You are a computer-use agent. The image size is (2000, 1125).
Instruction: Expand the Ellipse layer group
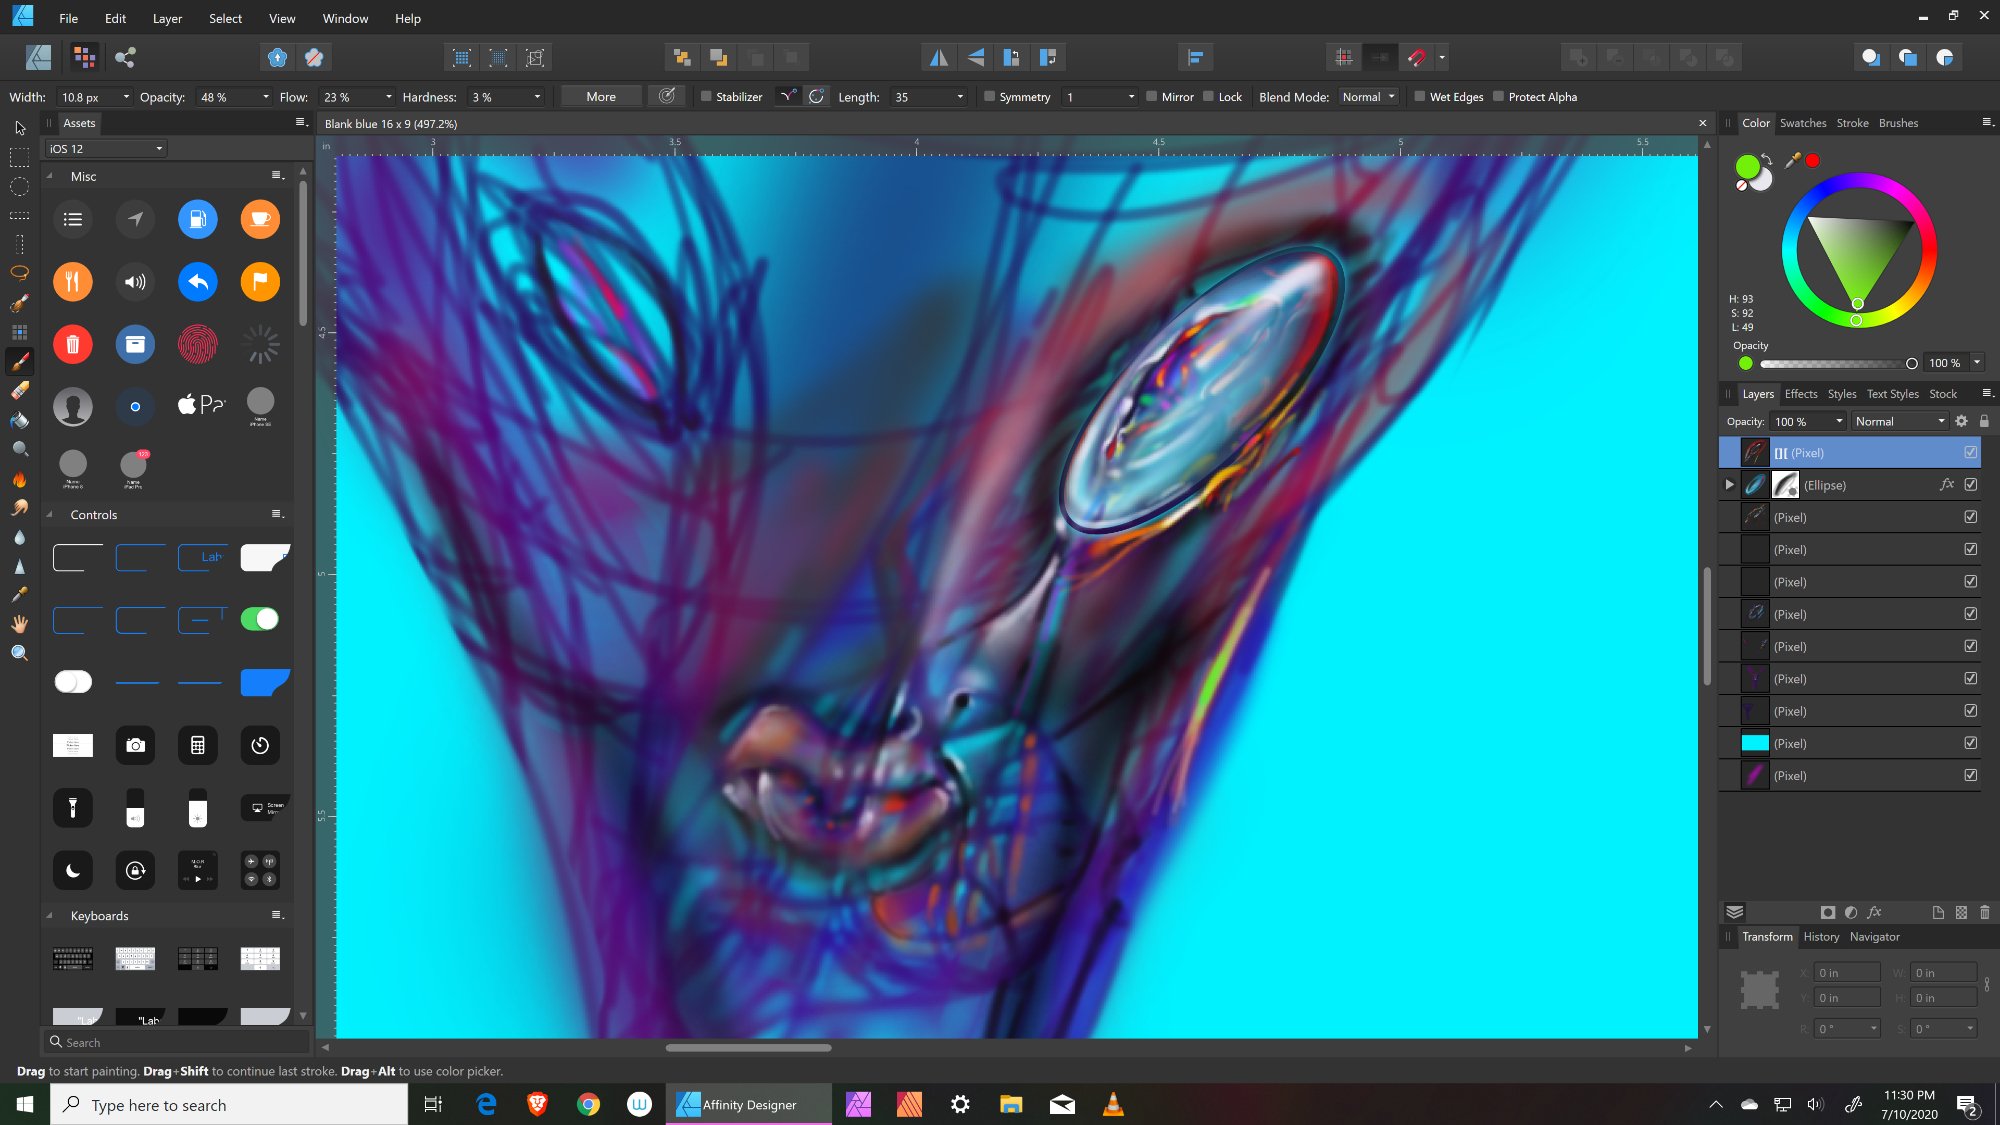click(1729, 485)
